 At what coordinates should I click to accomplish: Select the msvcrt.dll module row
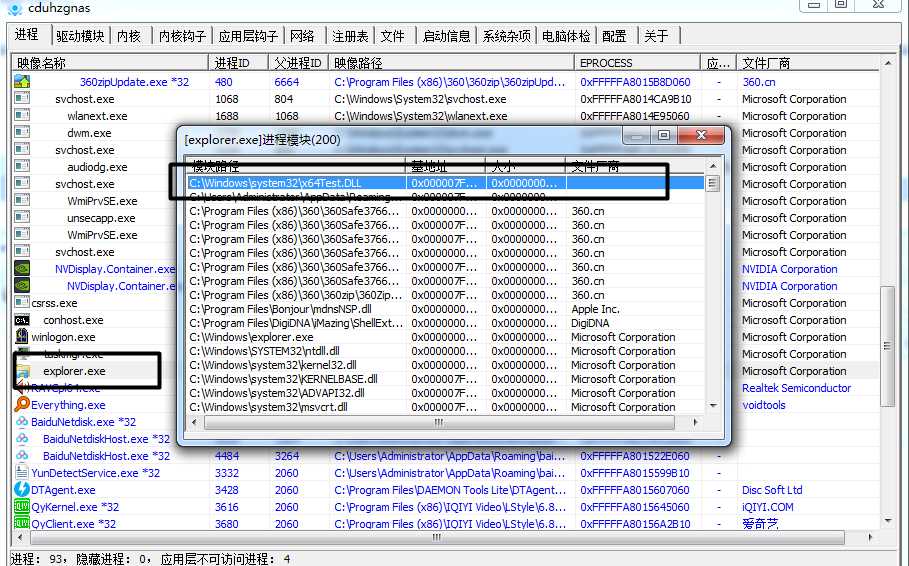coord(445,407)
